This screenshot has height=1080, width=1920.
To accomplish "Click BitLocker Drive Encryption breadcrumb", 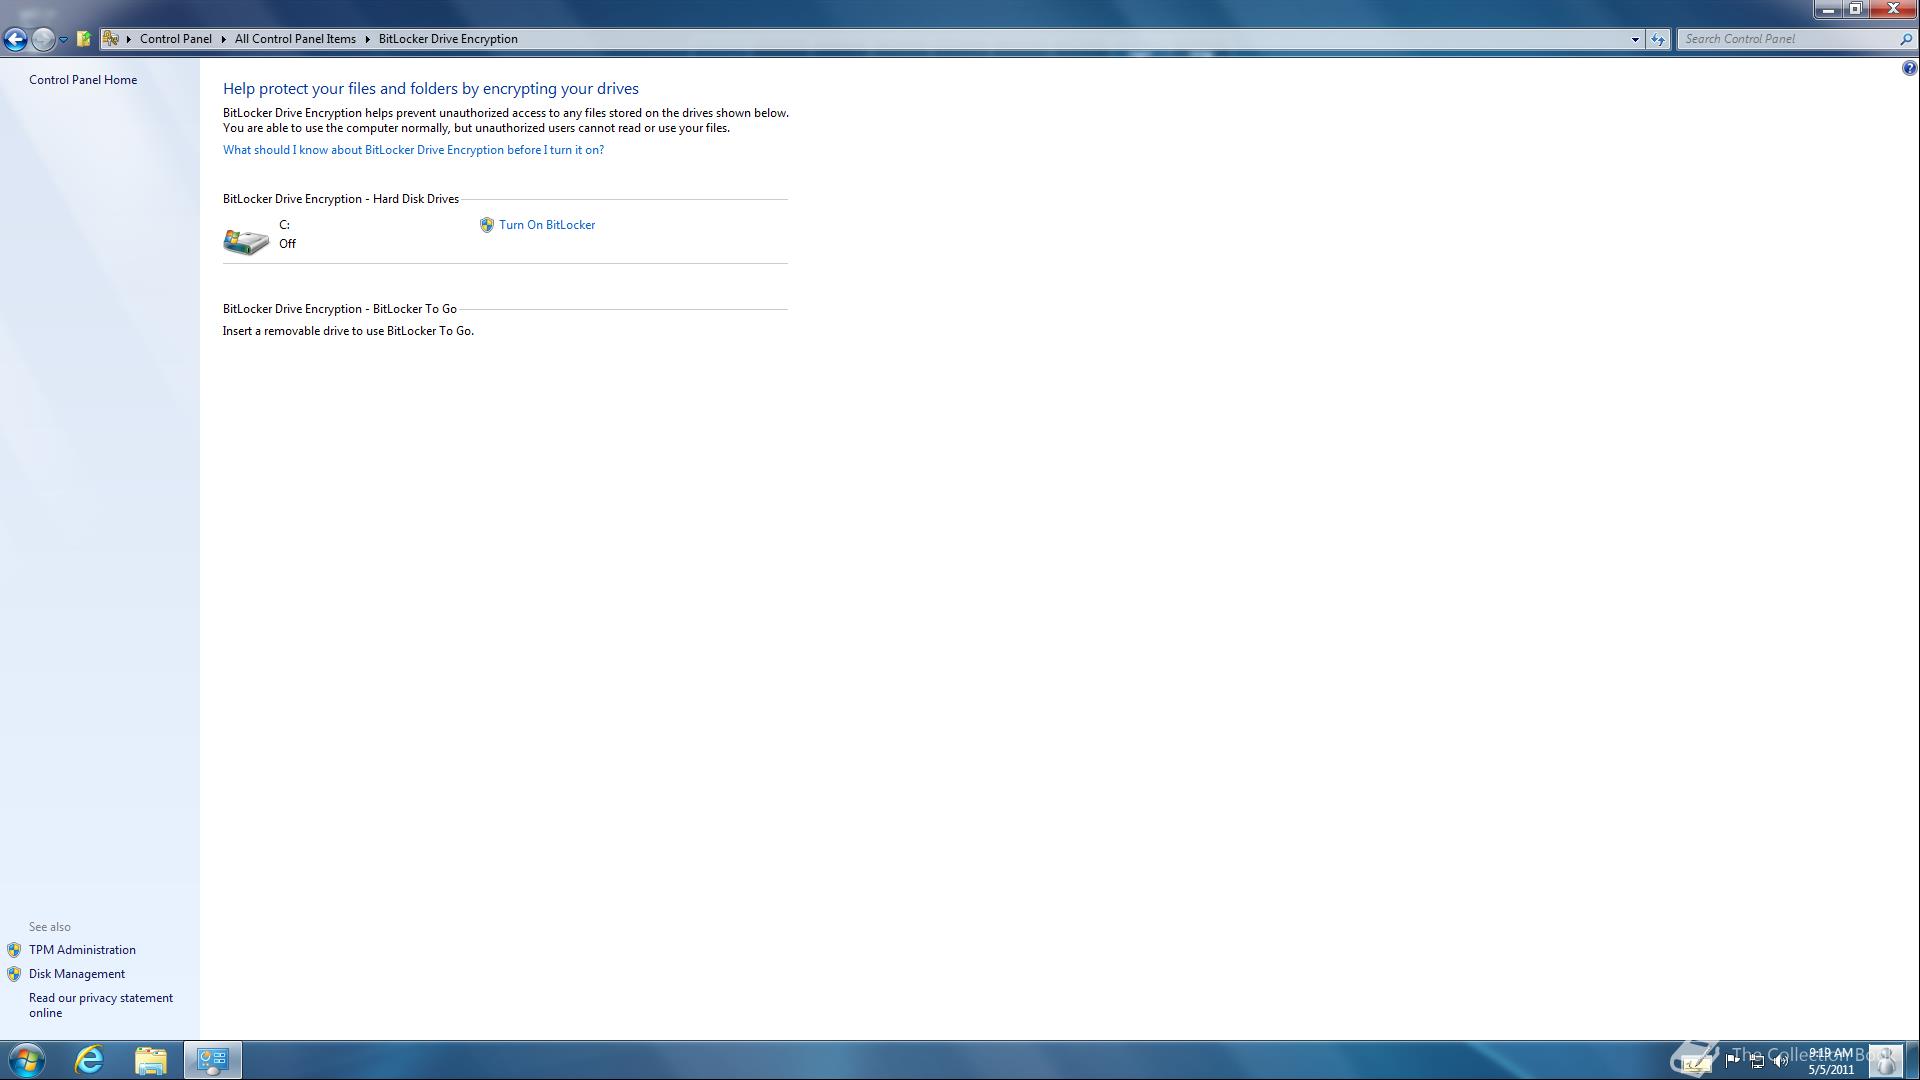I will point(448,39).
